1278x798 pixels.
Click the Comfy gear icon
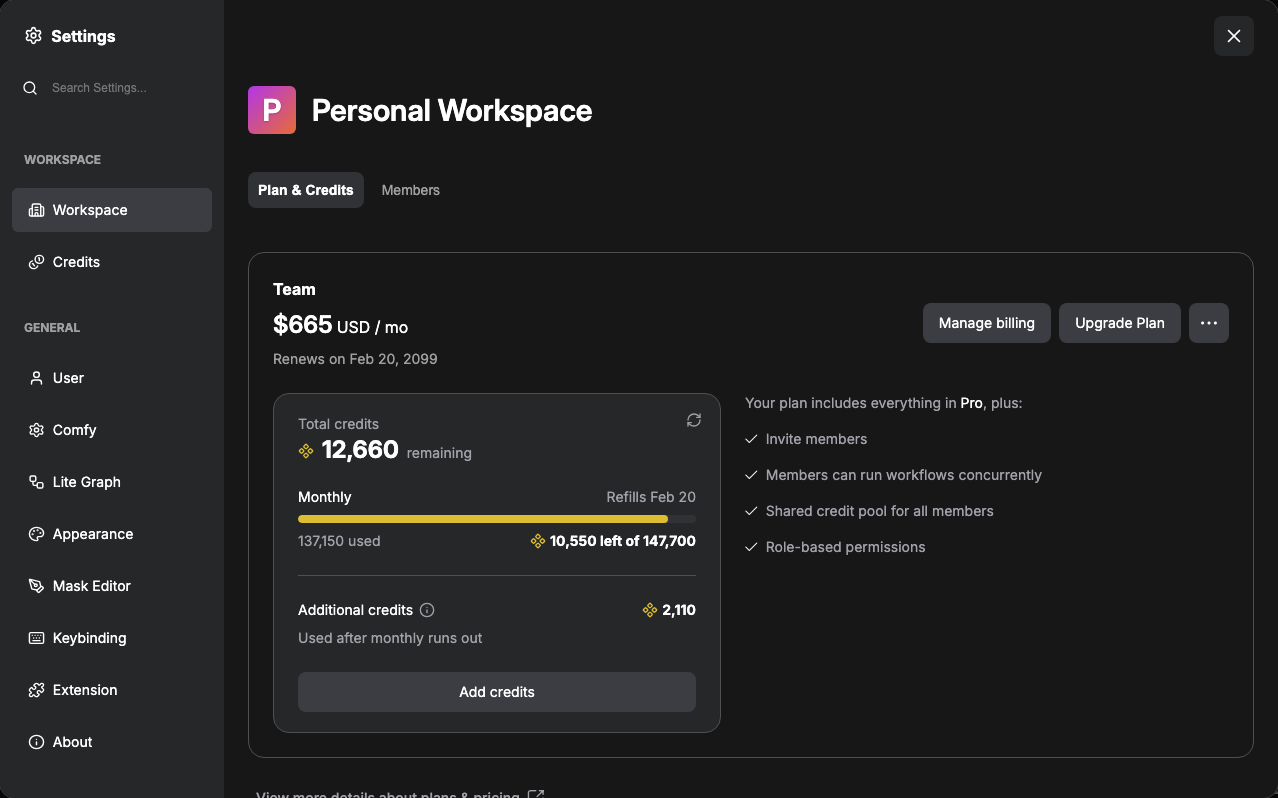pos(37,430)
